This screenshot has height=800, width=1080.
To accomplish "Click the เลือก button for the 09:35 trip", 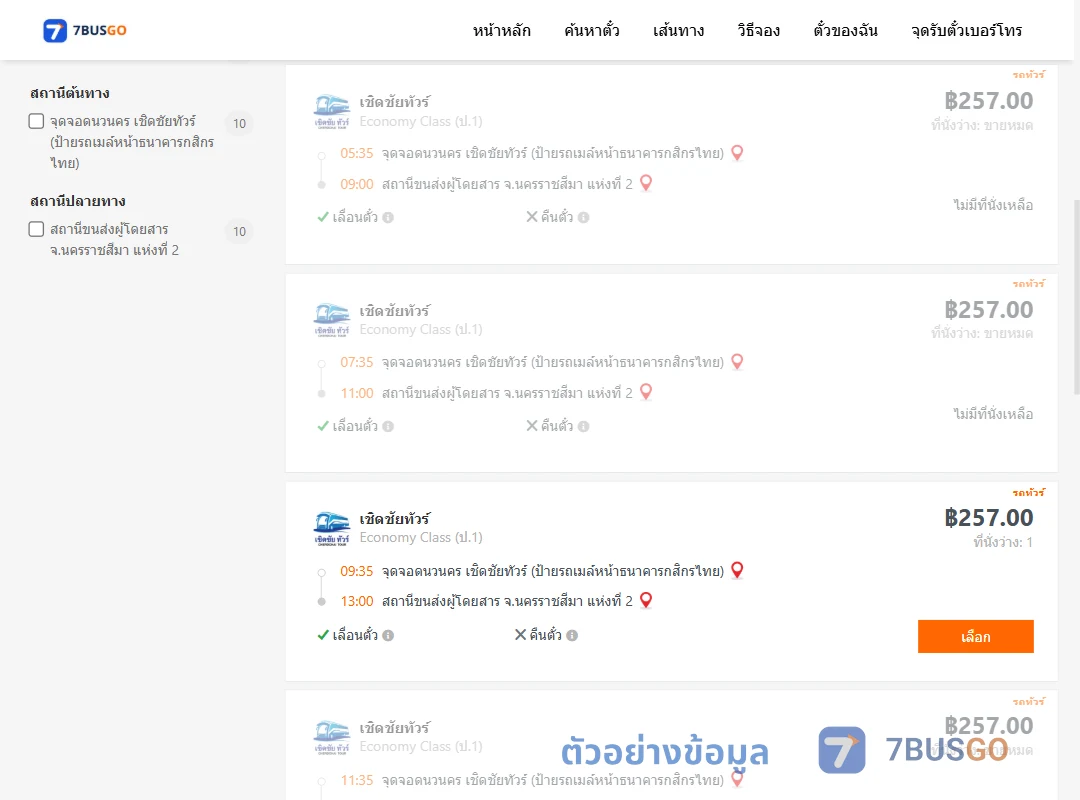I will (x=975, y=636).
